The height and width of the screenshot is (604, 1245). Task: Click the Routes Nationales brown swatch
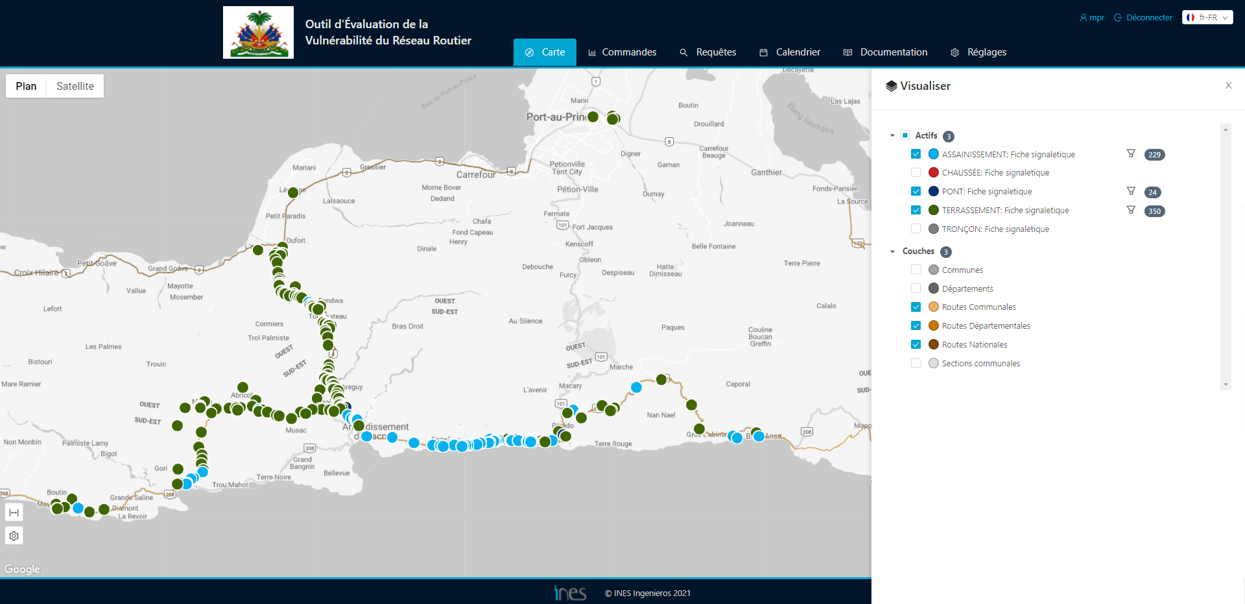coord(933,344)
